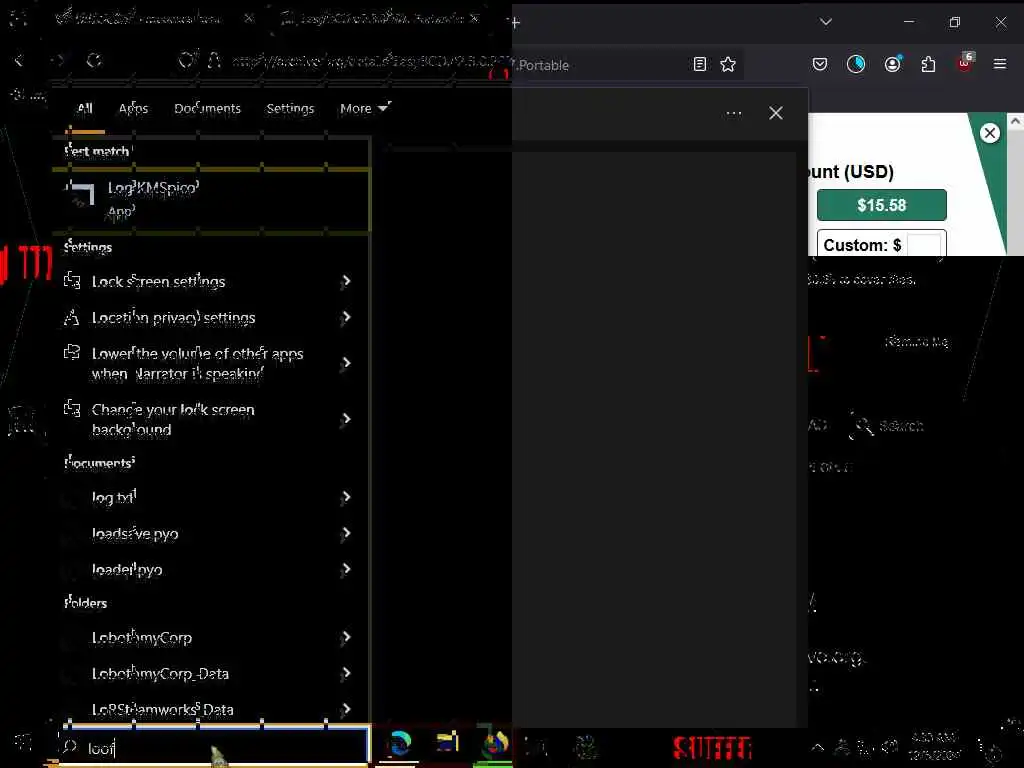The height and width of the screenshot is (768, 1024).
Task: Expand the log.txt result chevron
Action: (x=346, y=498)
